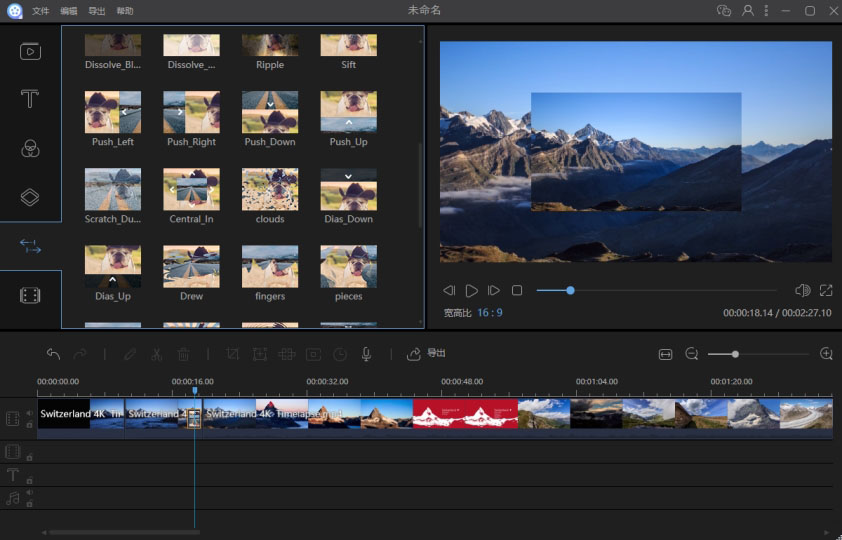
Task: Play the video preview
Action: (471, 291)
